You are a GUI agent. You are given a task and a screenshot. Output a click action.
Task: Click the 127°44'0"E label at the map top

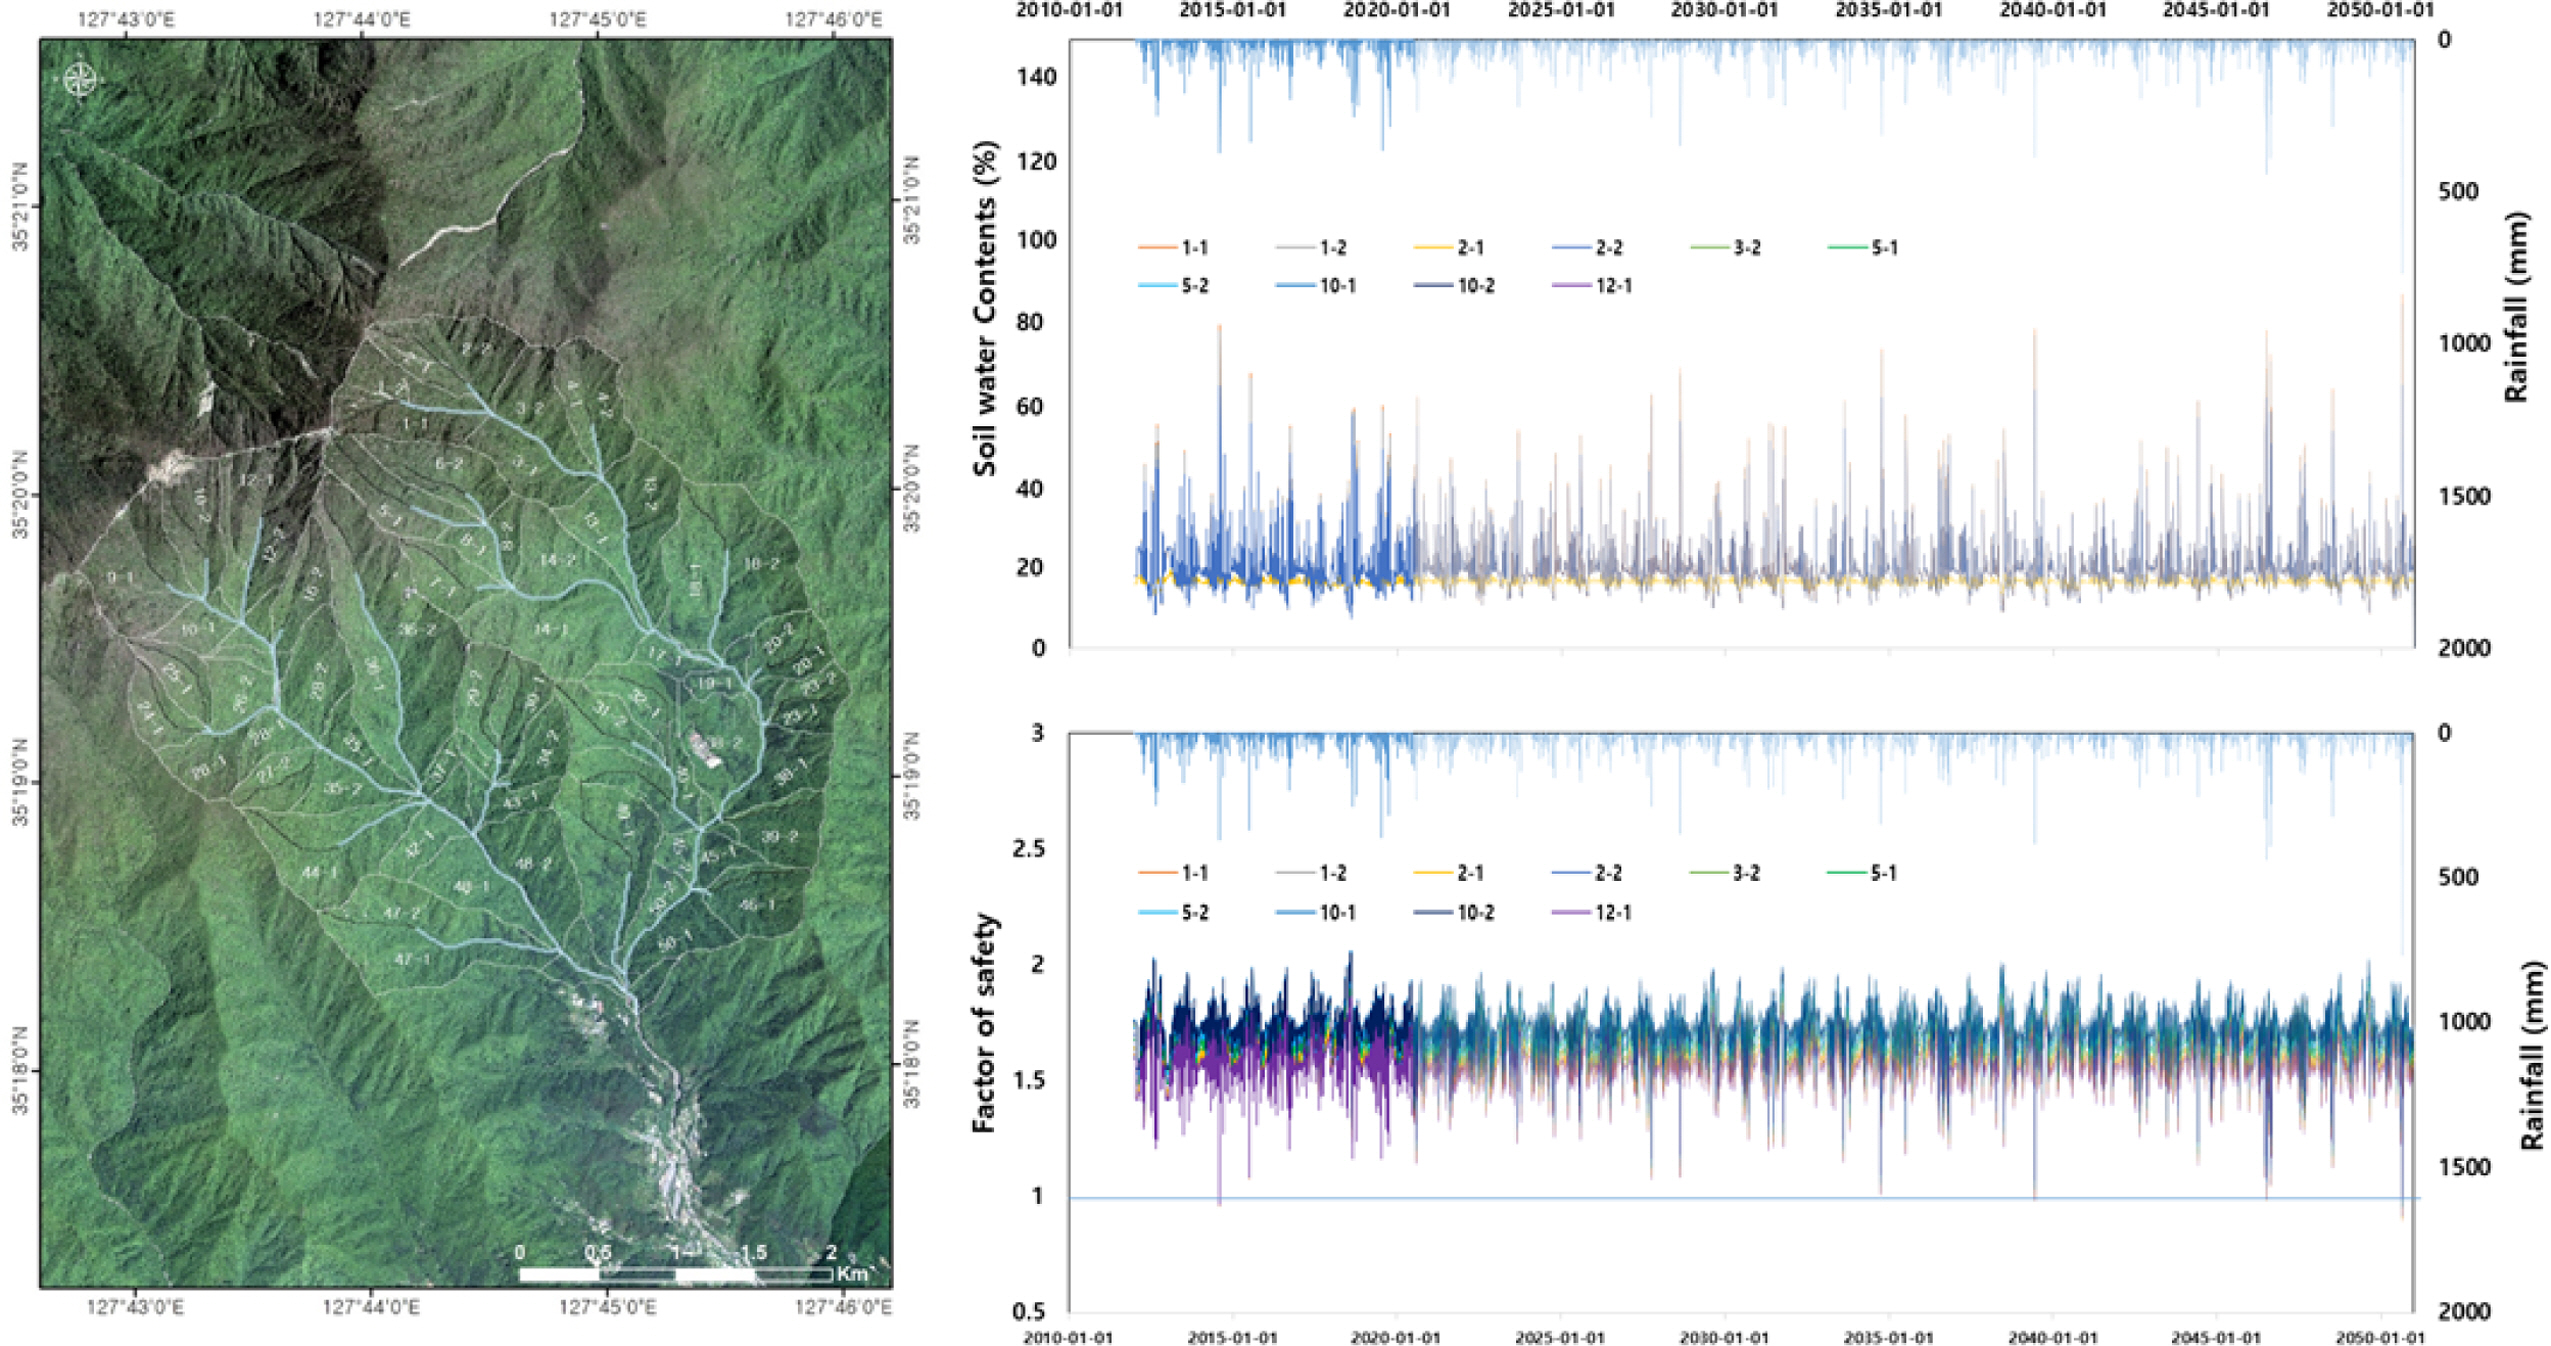tap(362, 19)
